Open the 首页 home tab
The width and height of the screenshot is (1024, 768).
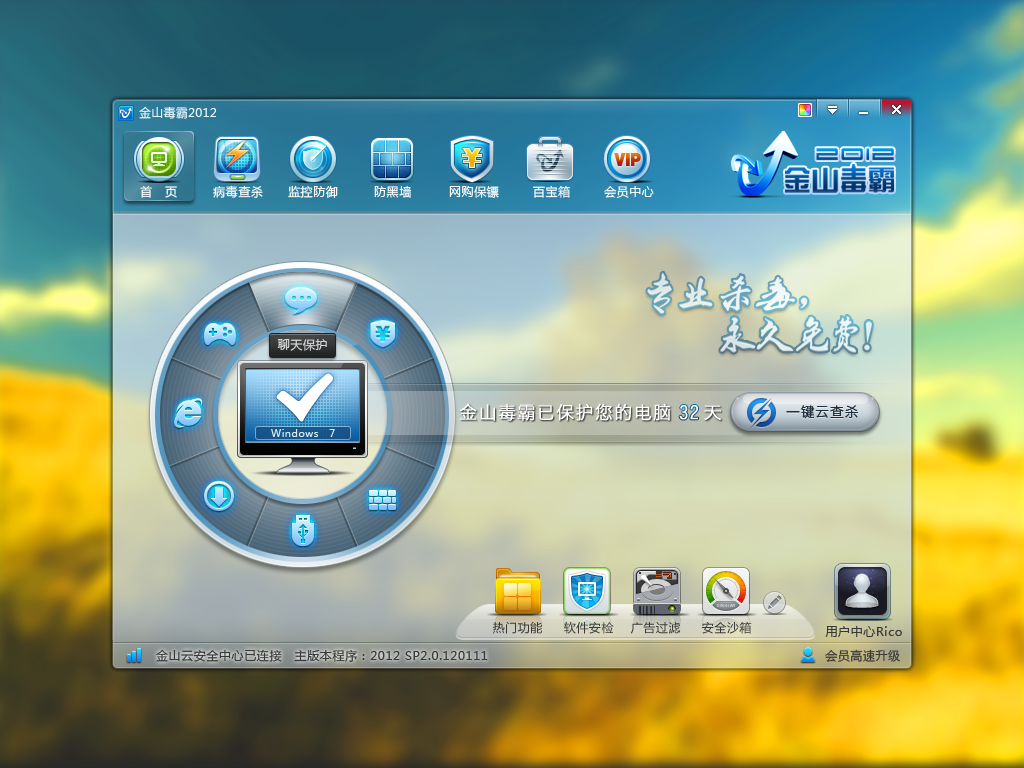[x=159, y=167]
